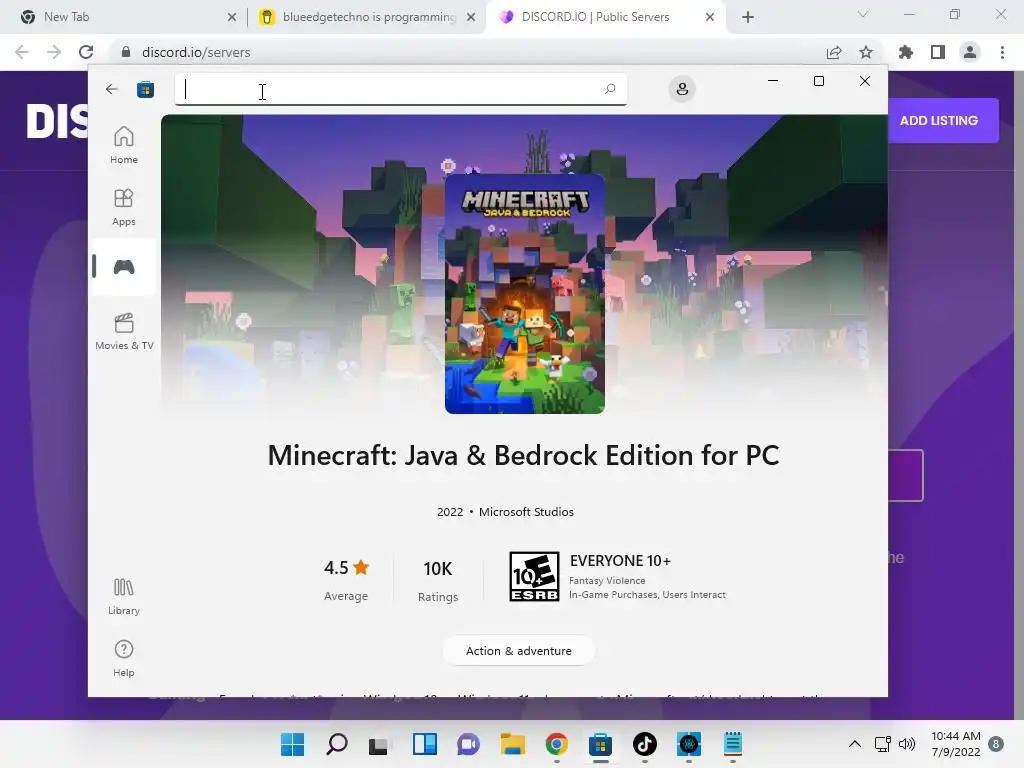Click the Store search input field
This screenshot has height=768, width=1024.
(400, 89)
